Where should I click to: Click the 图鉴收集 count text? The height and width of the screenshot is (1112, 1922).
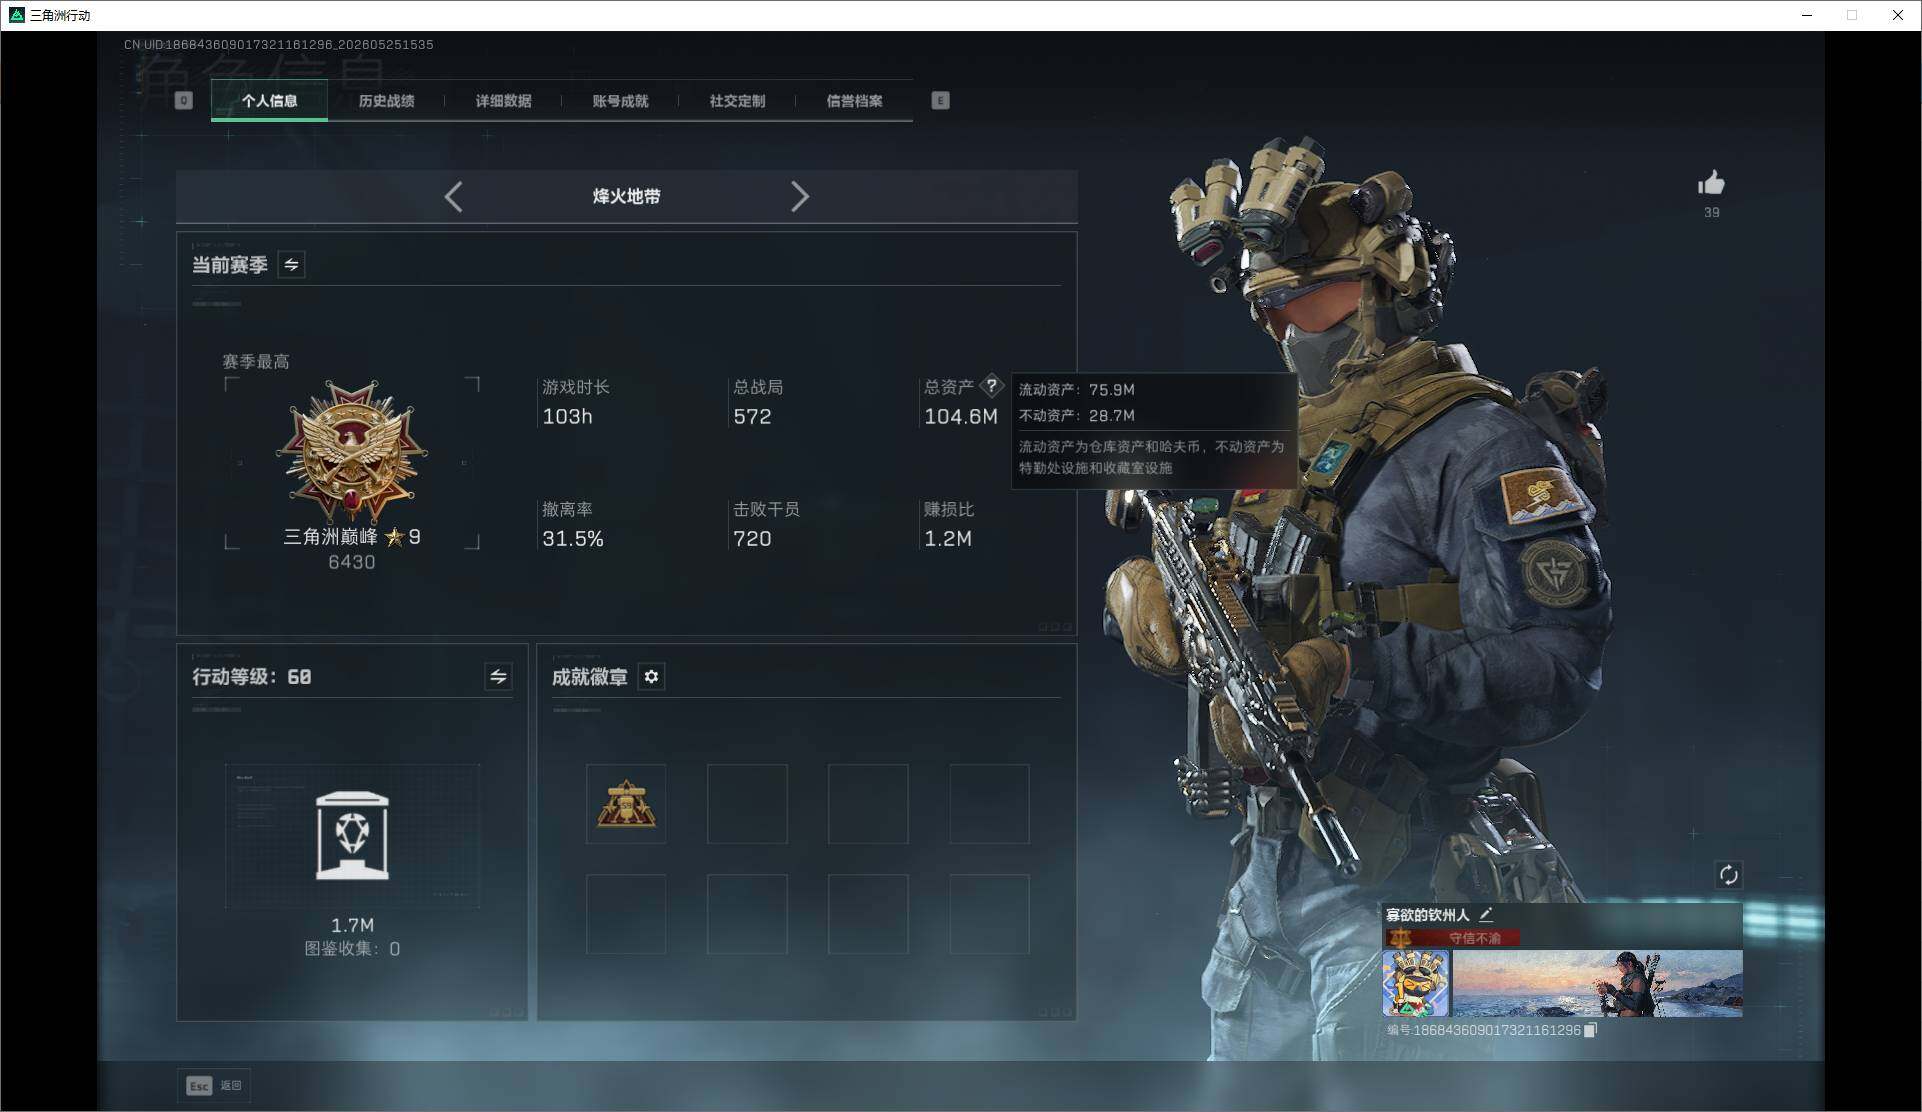tap(352, 949)
